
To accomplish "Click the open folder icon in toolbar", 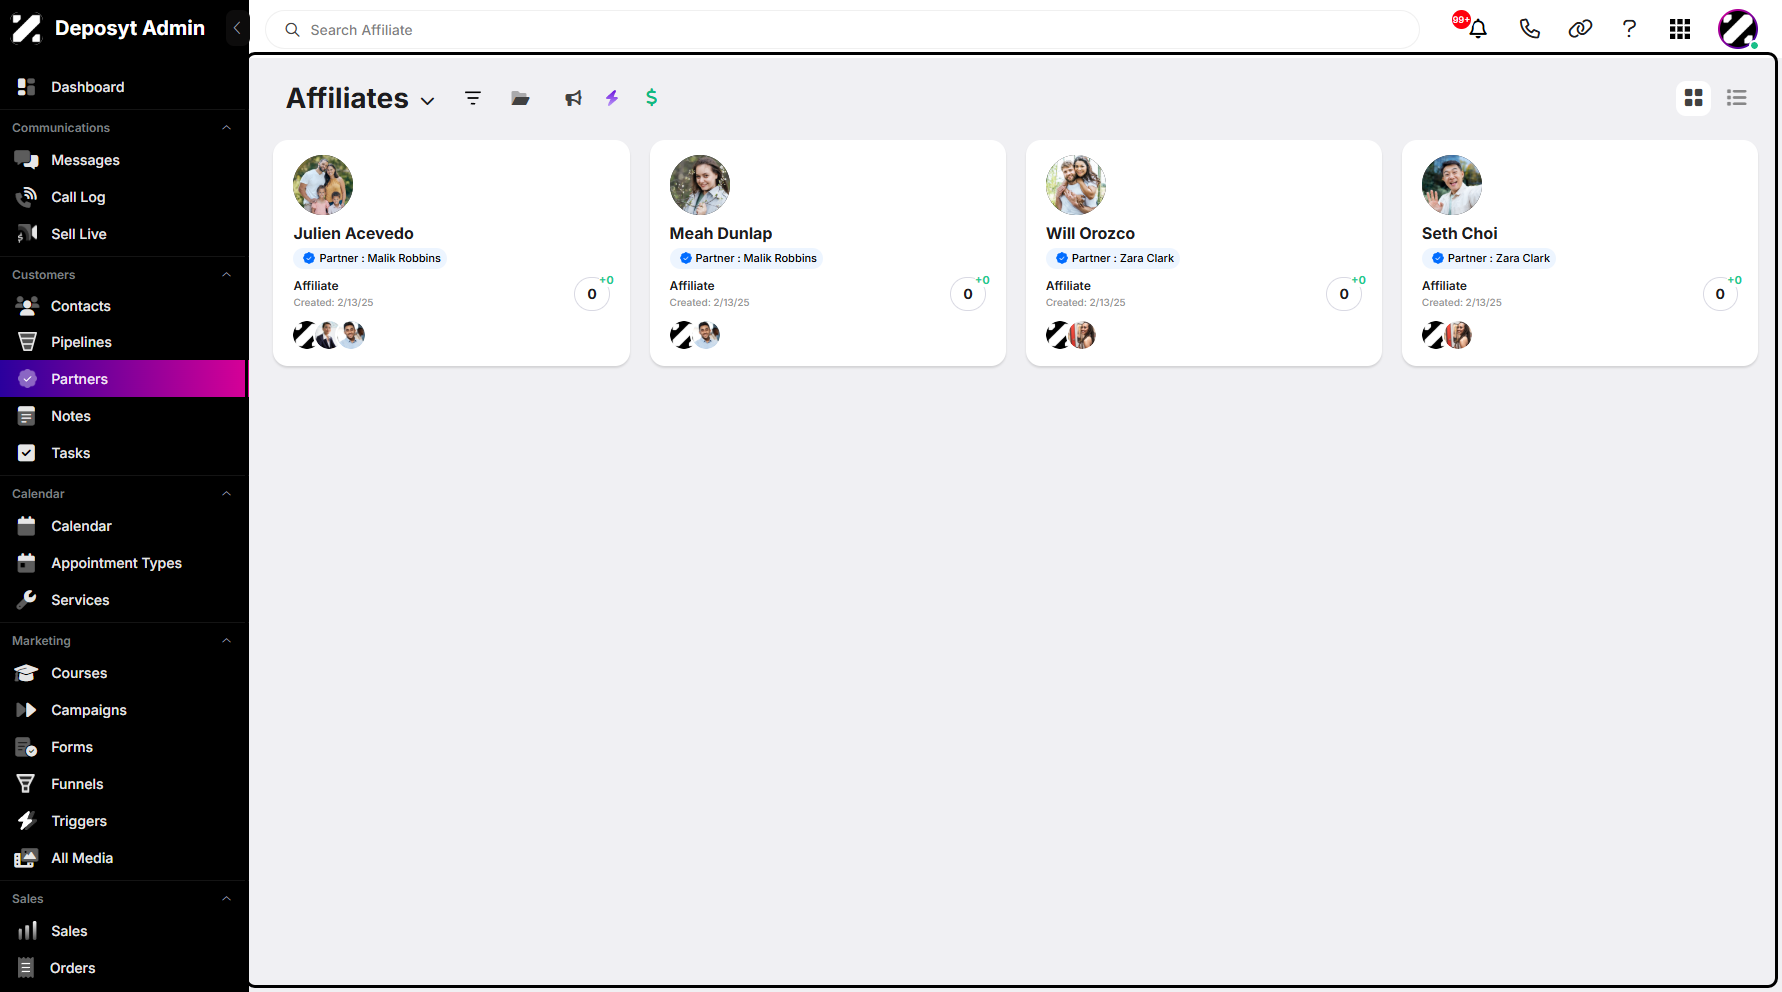I will (520, 98).
